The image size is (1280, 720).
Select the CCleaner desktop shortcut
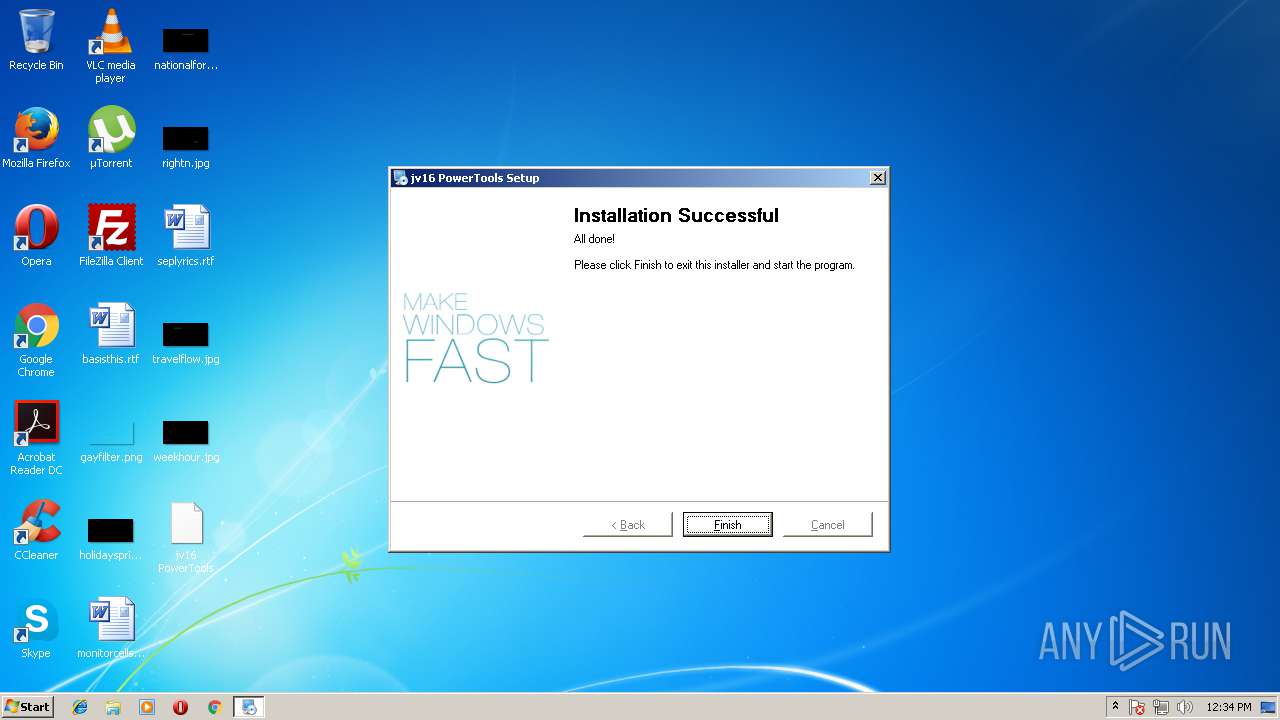coord(36,531)
